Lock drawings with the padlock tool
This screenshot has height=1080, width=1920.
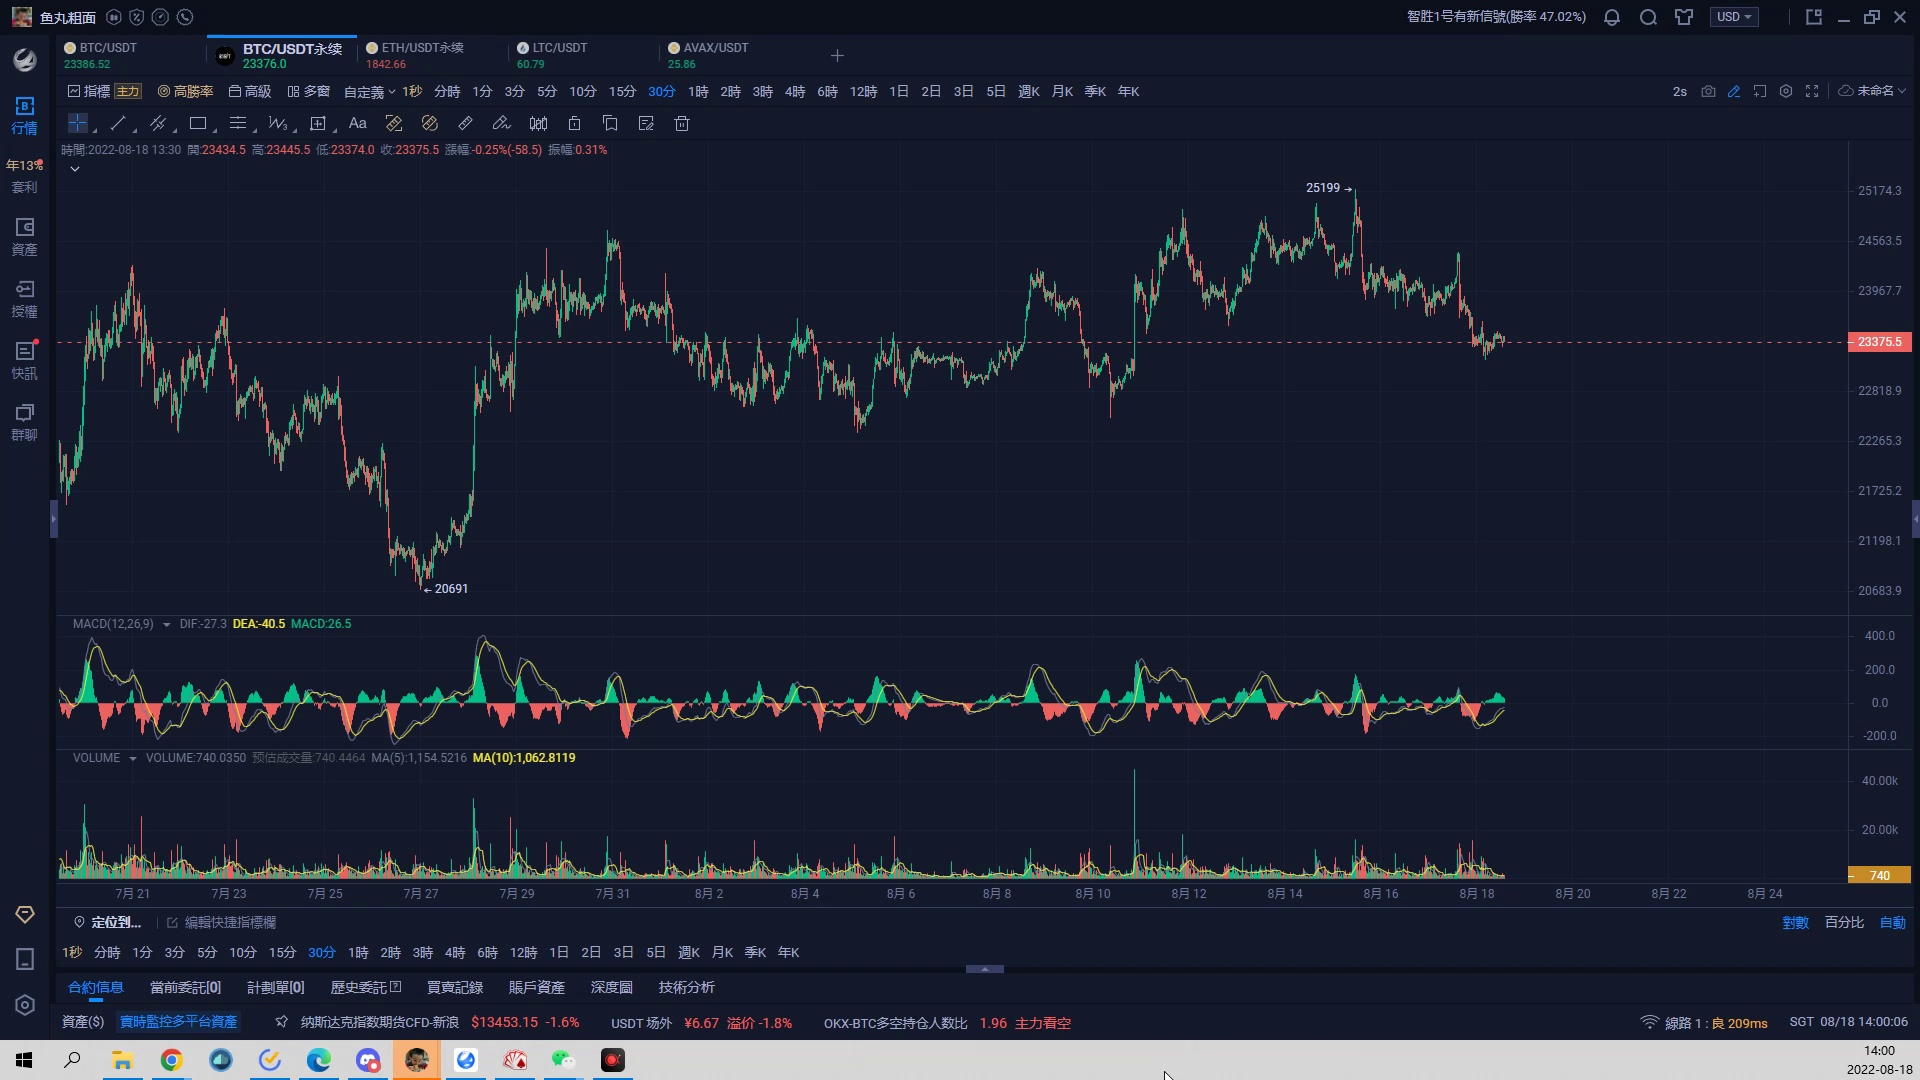(x=574, y=124)
